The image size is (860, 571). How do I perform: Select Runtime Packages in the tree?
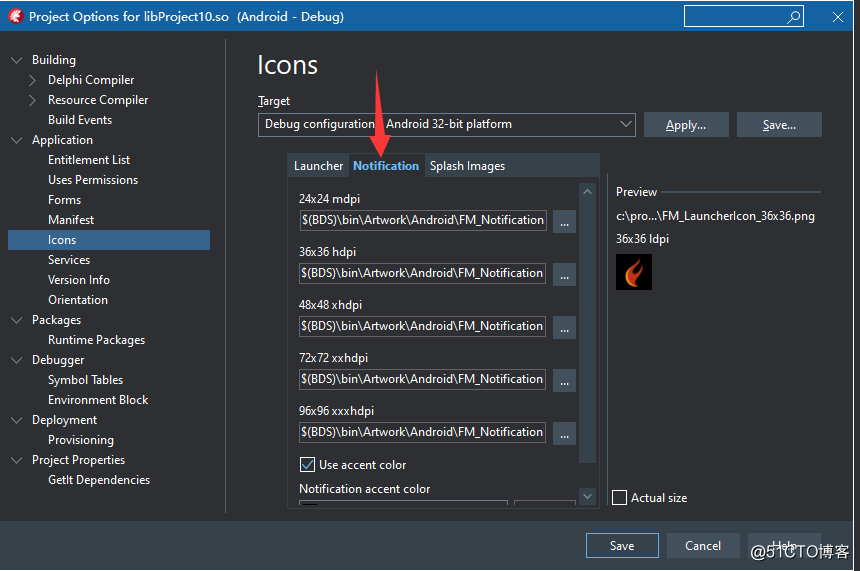click(97, 340)
